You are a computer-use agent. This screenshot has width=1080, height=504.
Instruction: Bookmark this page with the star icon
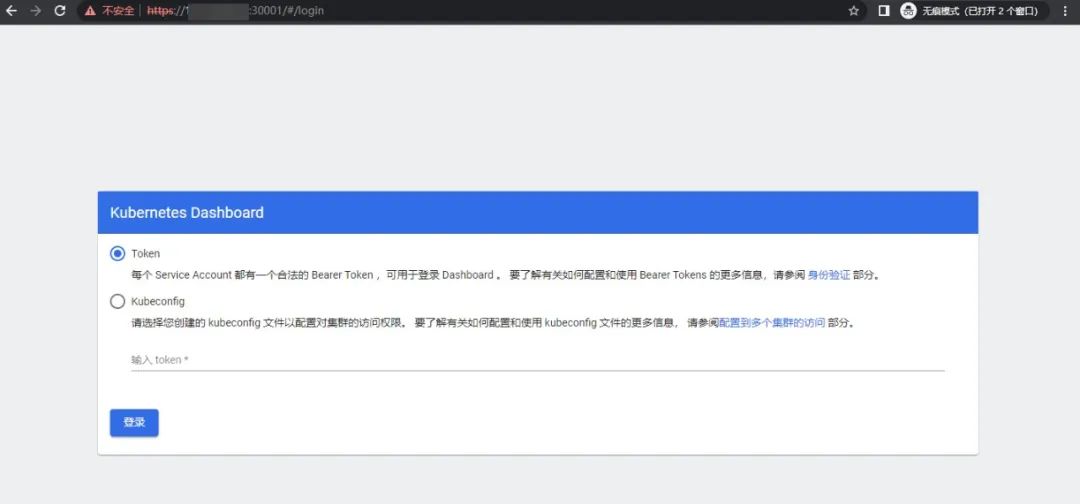pyautogui.click(x=854, y=11)
